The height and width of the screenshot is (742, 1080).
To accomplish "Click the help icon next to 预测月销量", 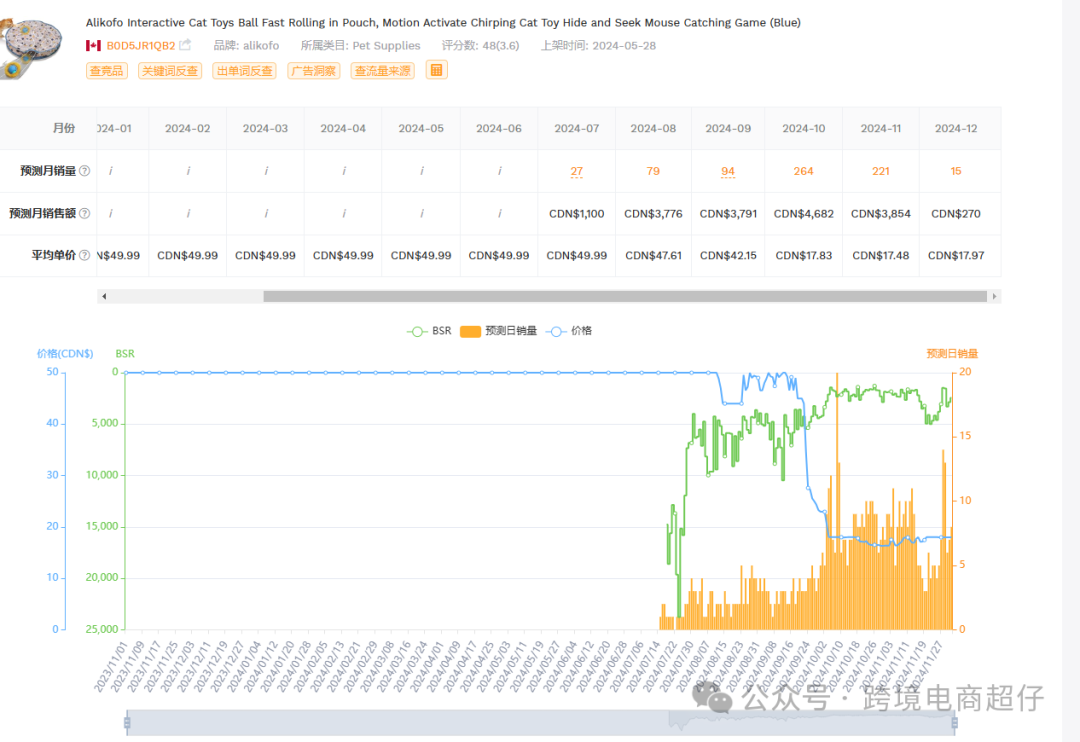I will [85, 171].
